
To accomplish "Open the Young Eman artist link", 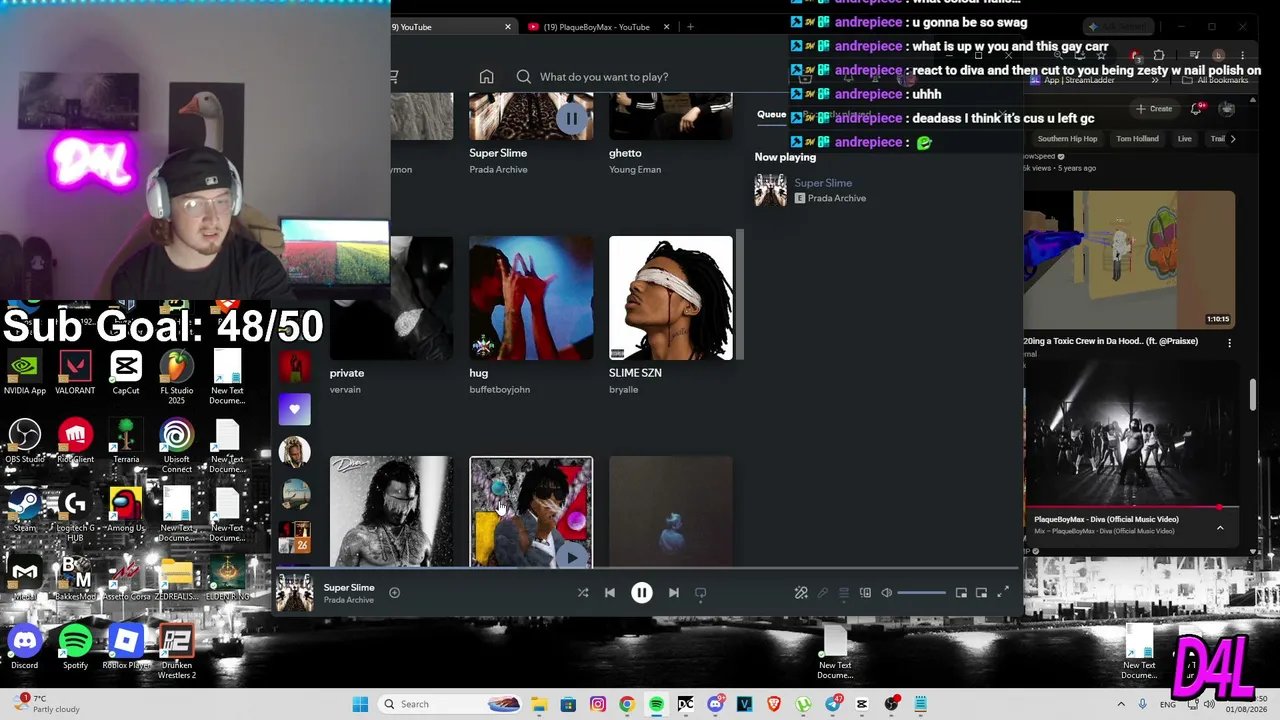I will 635,169.
